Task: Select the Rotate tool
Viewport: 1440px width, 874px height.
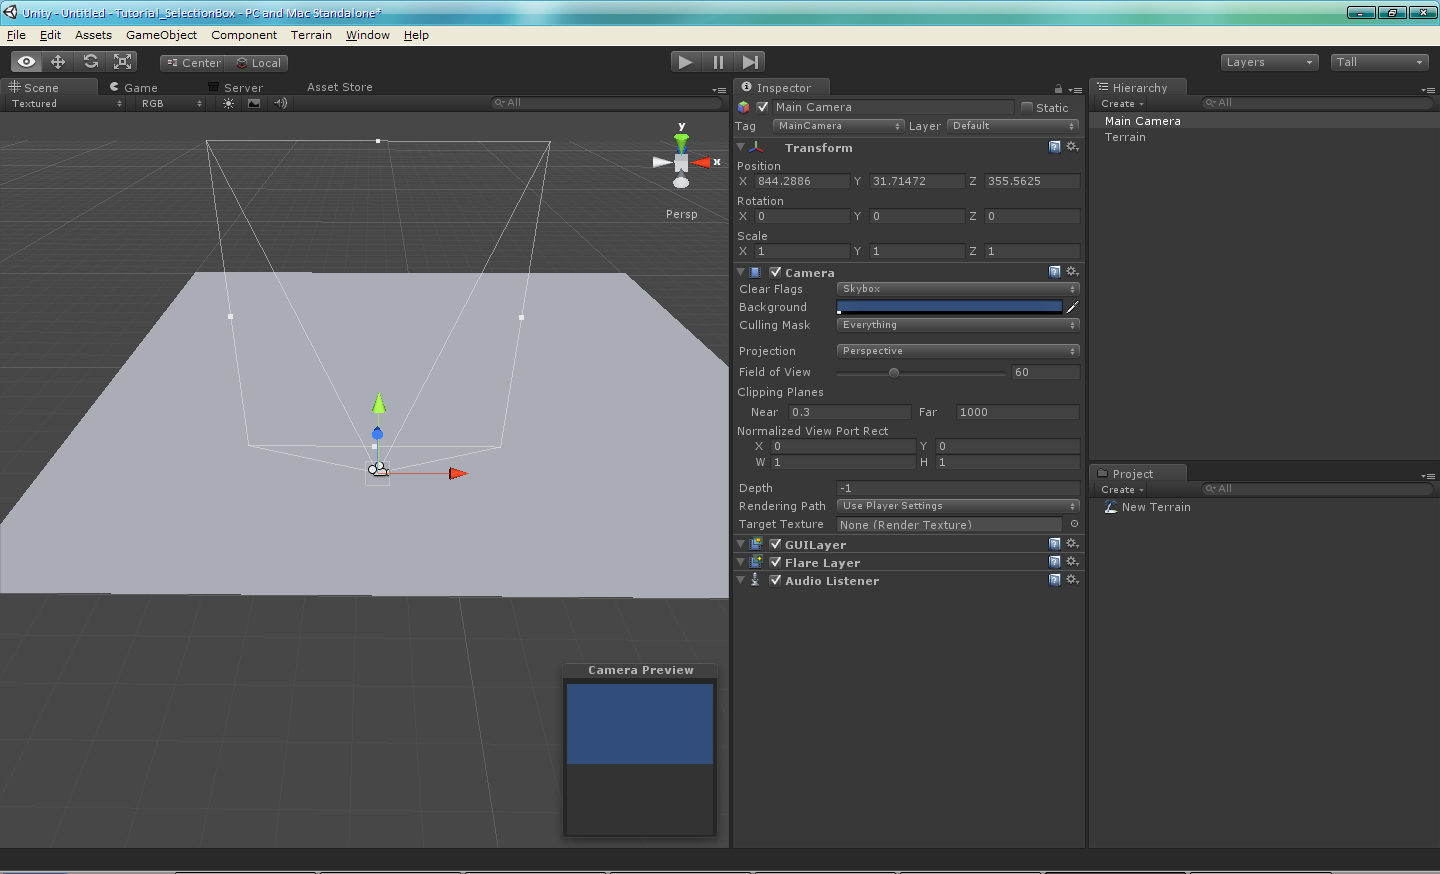Action: pyautogui.click(x=90, y=62)
